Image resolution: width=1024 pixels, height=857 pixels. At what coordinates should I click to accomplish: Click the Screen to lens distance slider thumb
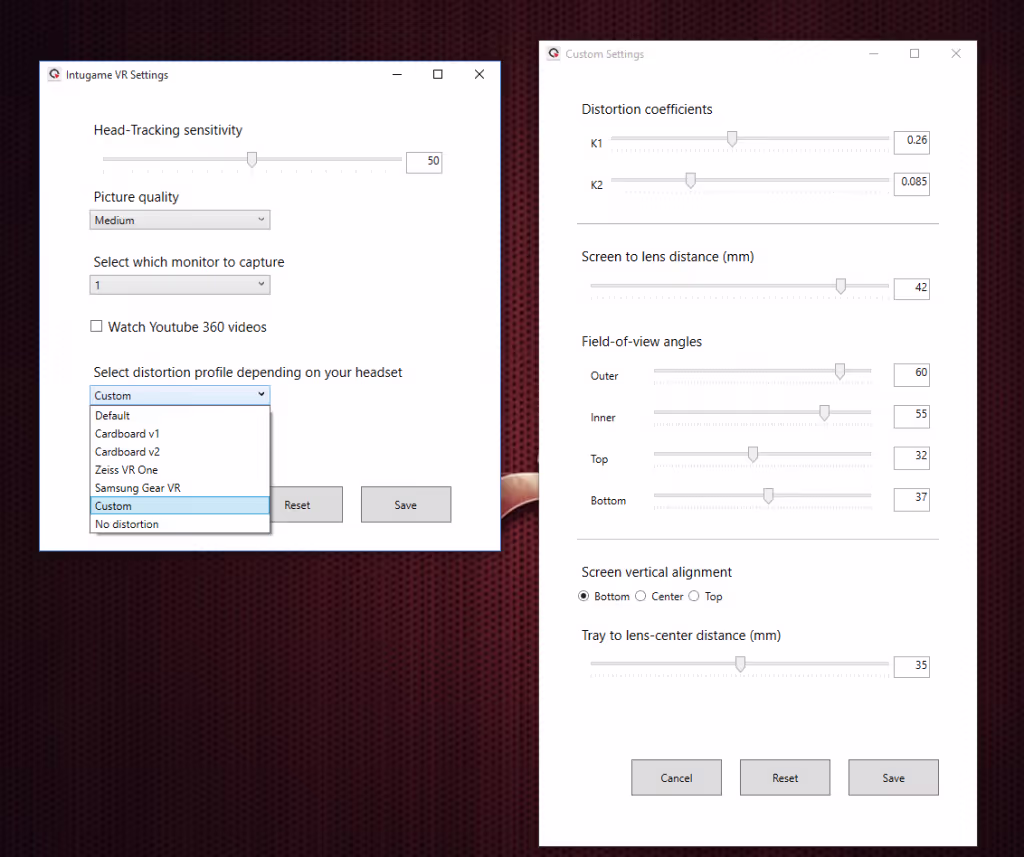[x=840, y=286]
